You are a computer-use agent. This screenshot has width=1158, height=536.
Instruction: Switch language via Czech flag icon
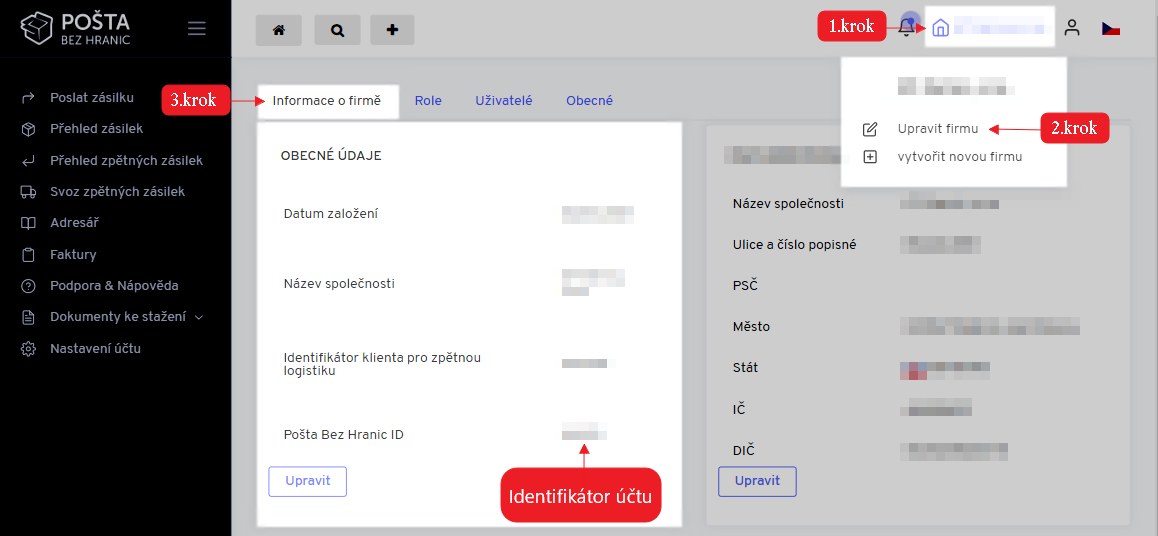(1110, 29)
